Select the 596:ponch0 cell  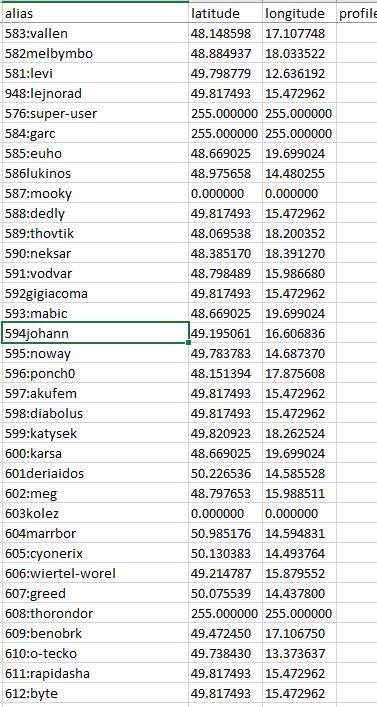click(x=95, y=373)
